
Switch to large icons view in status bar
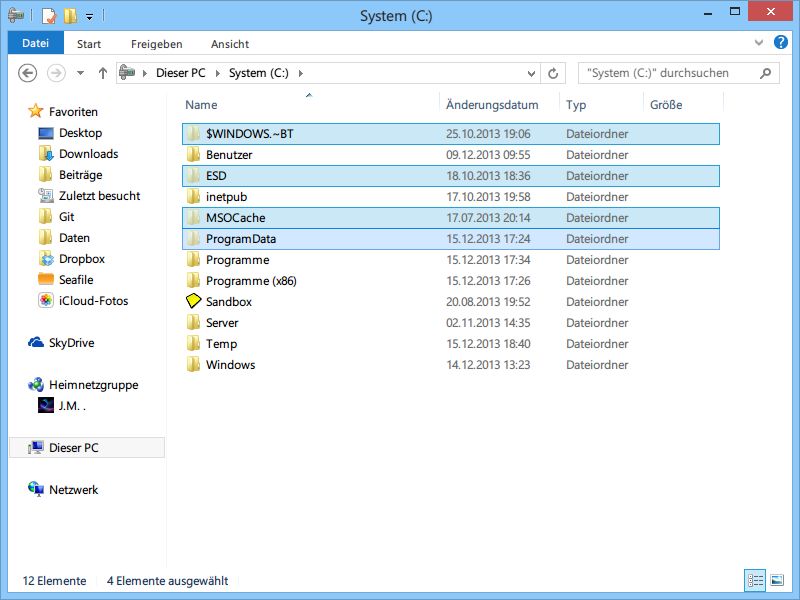[x=777, y=580]
